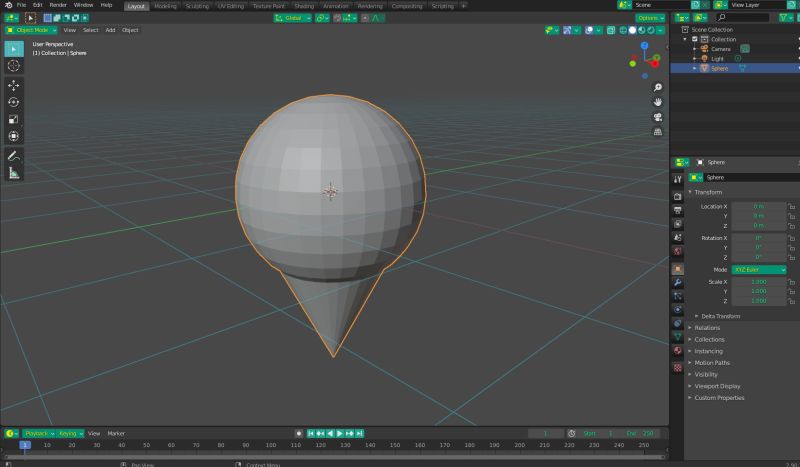Jump to the timeline end frame button
800x467 pixels.
(359, 433)
